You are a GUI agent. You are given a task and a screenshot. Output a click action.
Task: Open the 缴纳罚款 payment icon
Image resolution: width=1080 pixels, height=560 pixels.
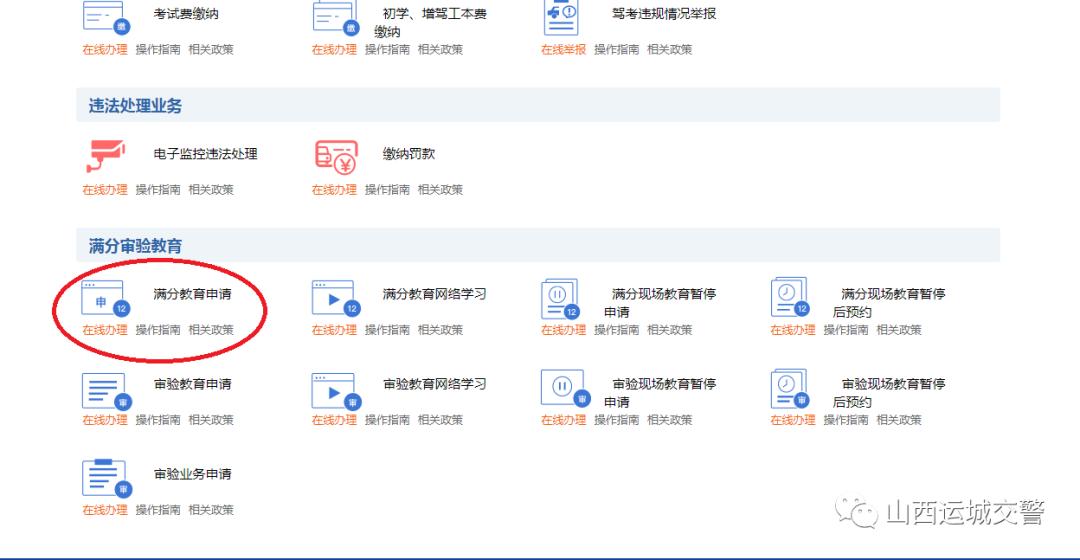click(335, 157)
